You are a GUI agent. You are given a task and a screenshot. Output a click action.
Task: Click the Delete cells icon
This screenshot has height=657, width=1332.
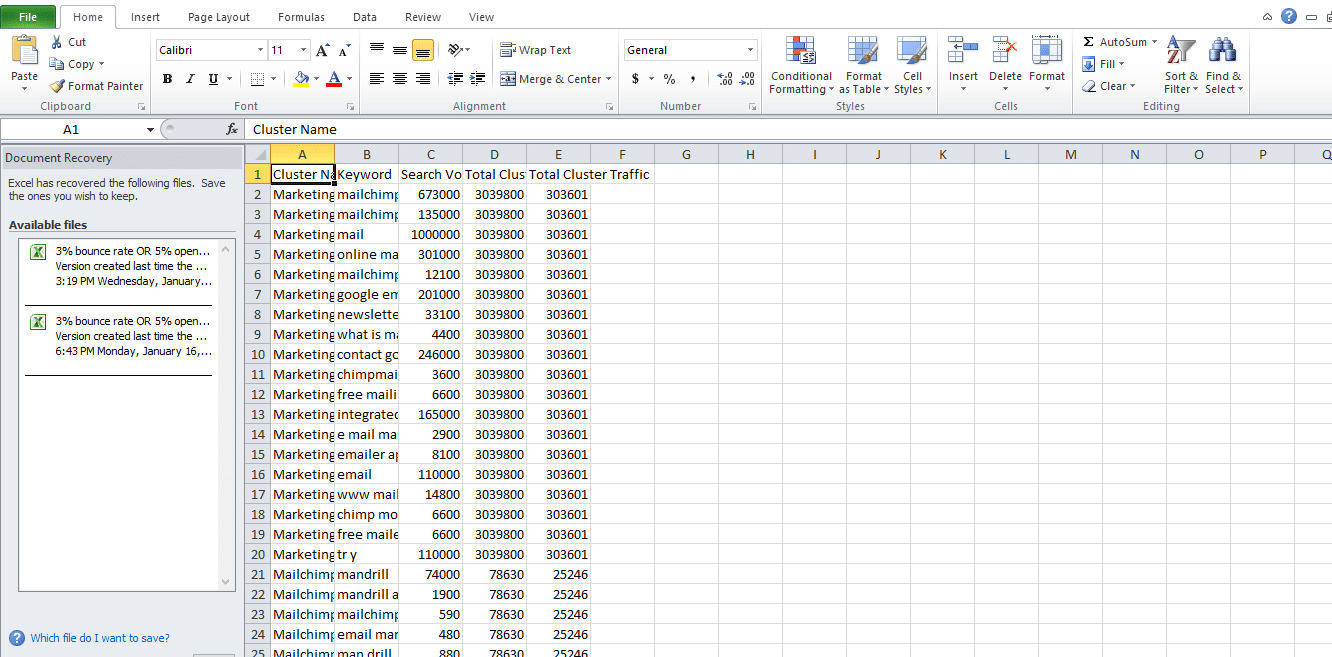pyautogui.click(x=1005, y=52)
